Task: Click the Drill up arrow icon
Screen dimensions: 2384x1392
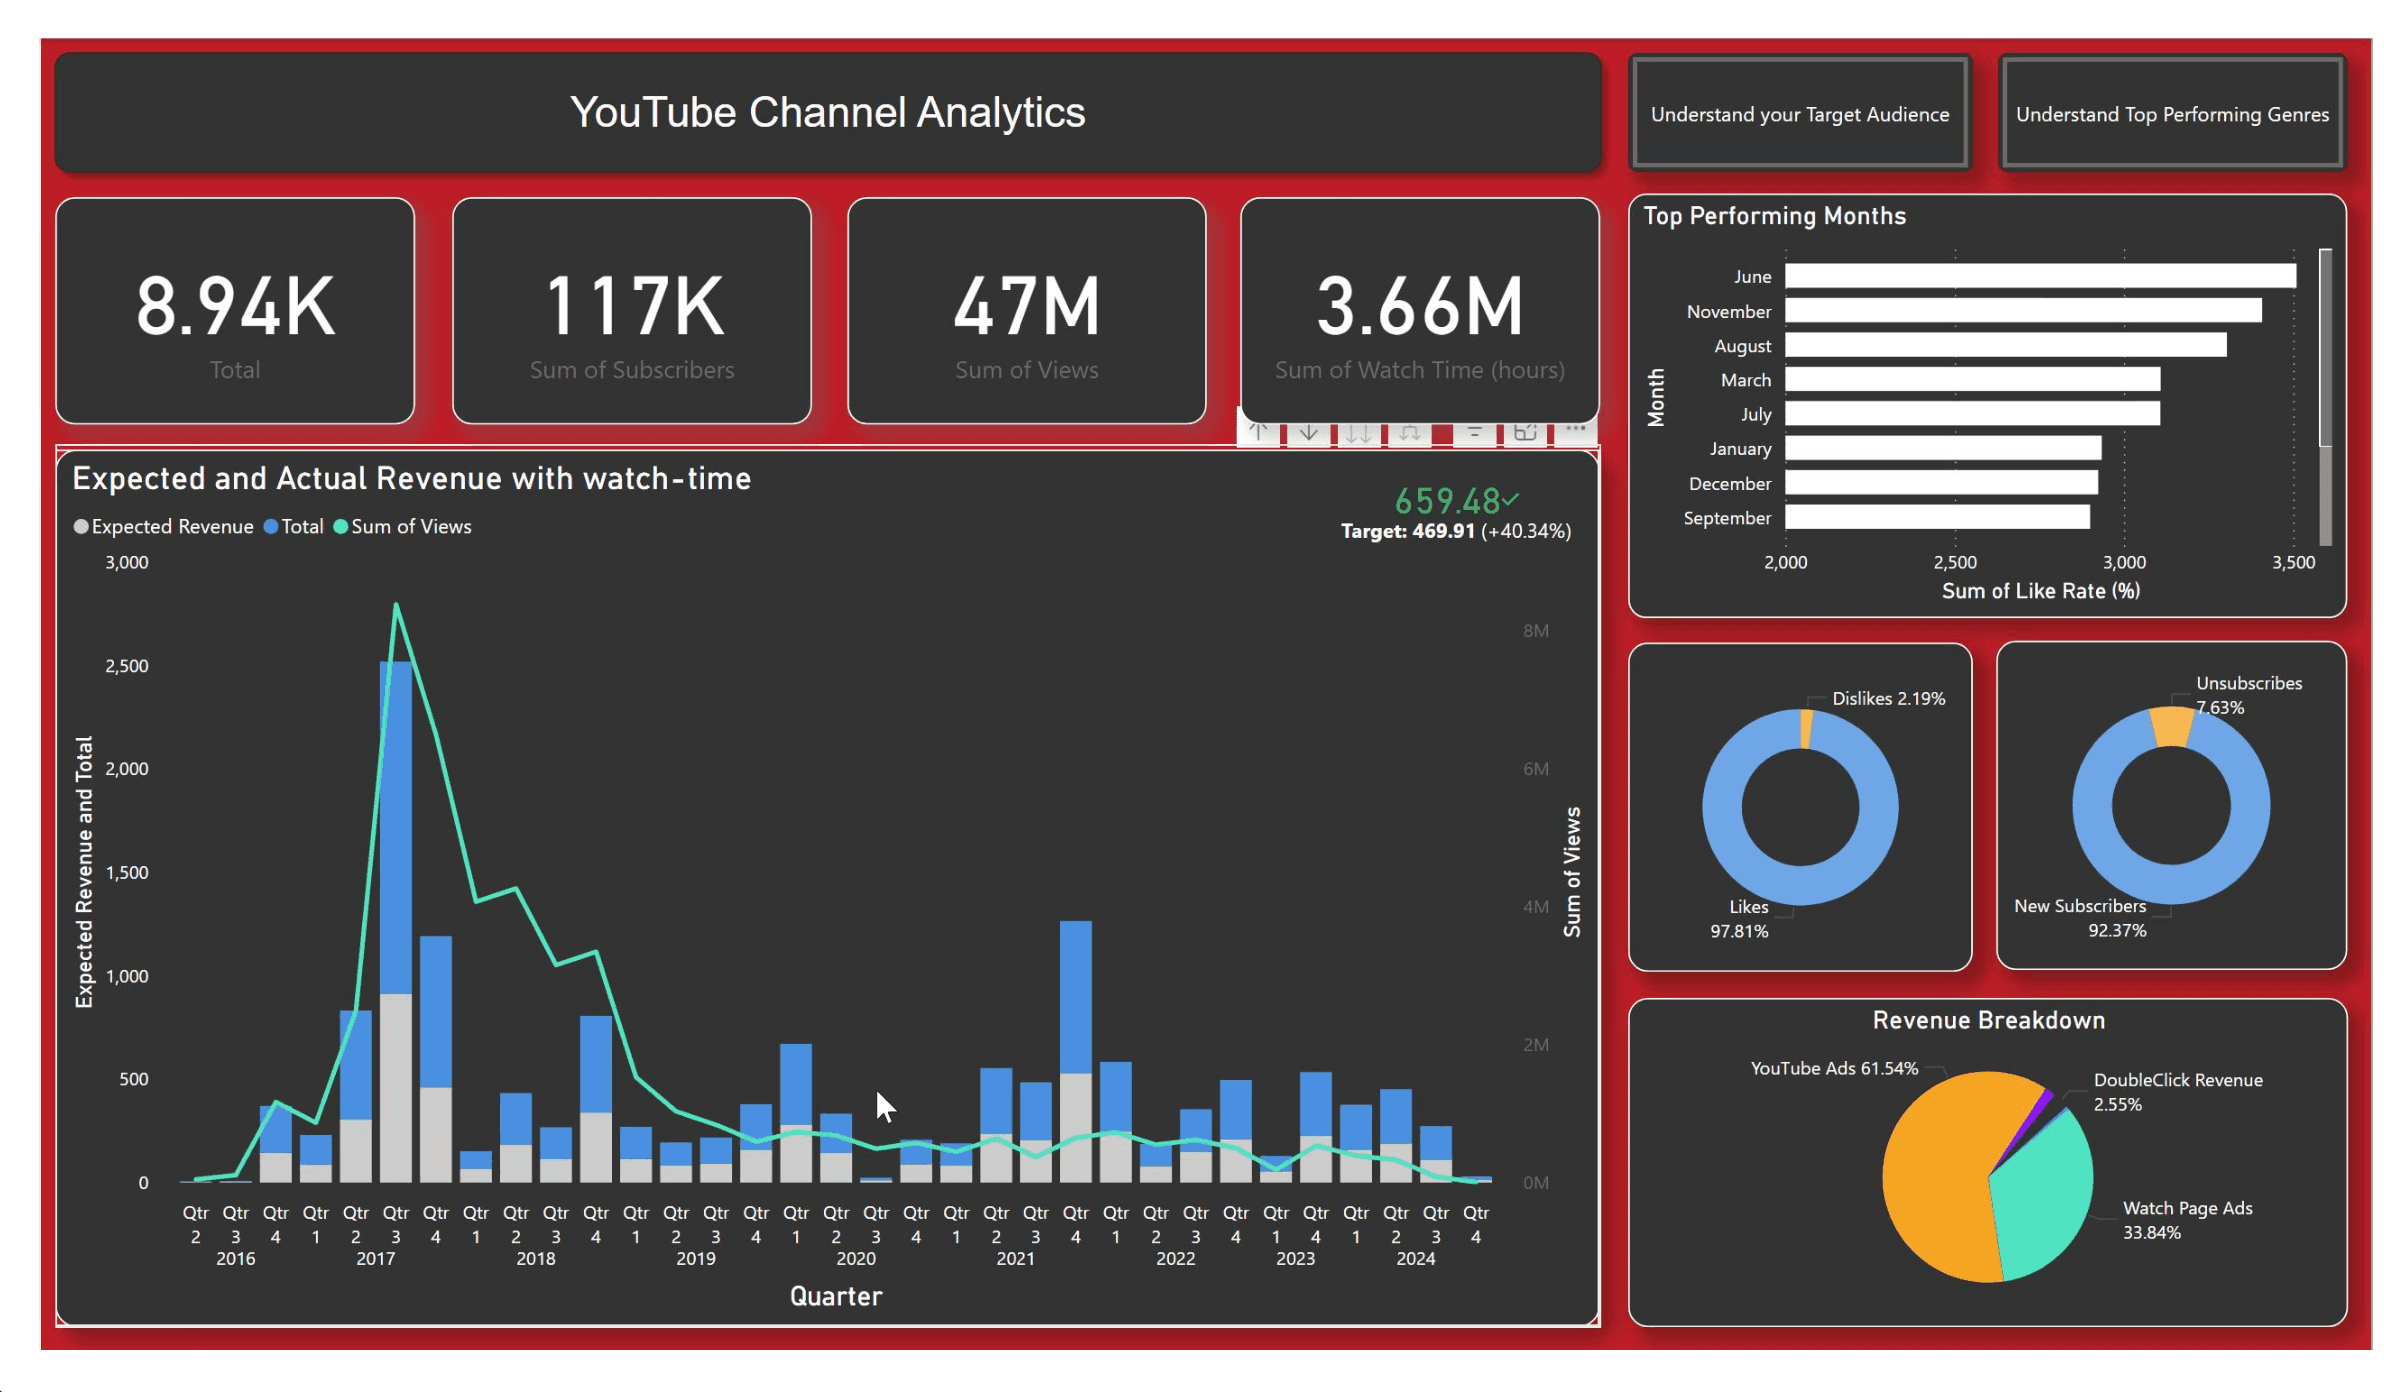Action: (x=1258, y=433)
